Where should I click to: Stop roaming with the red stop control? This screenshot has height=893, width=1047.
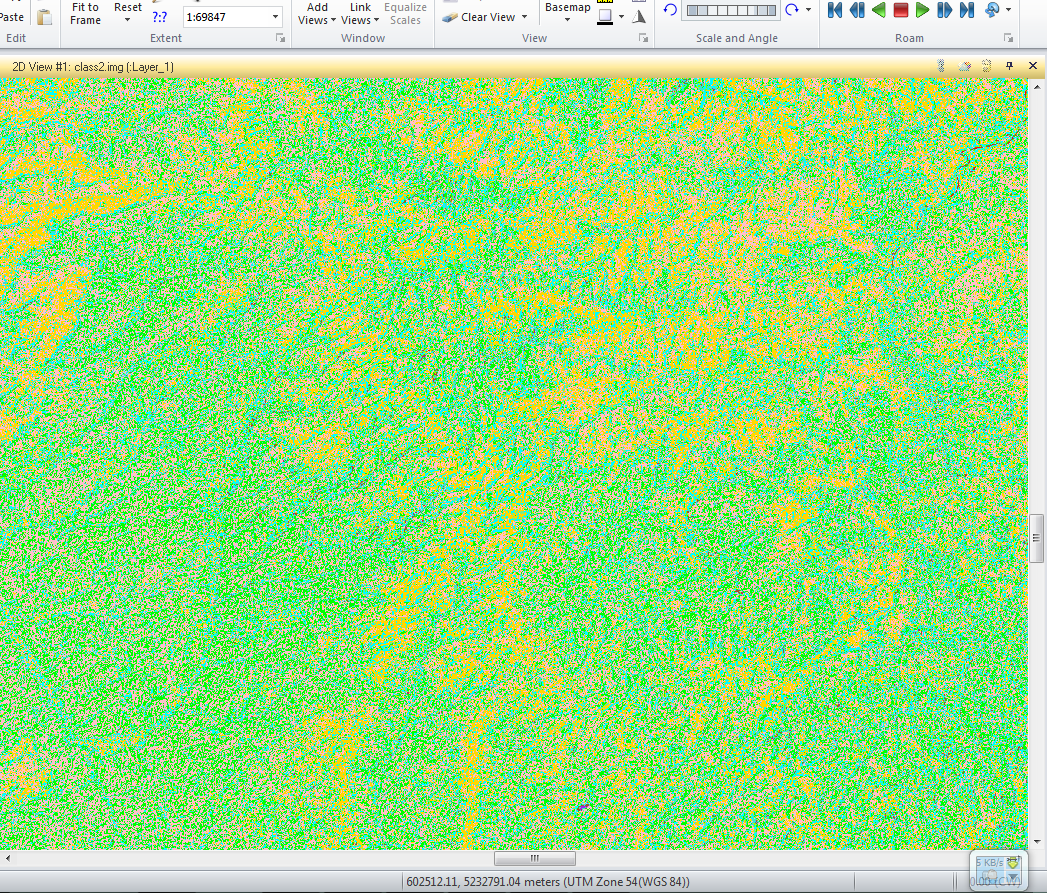(898, 12)
